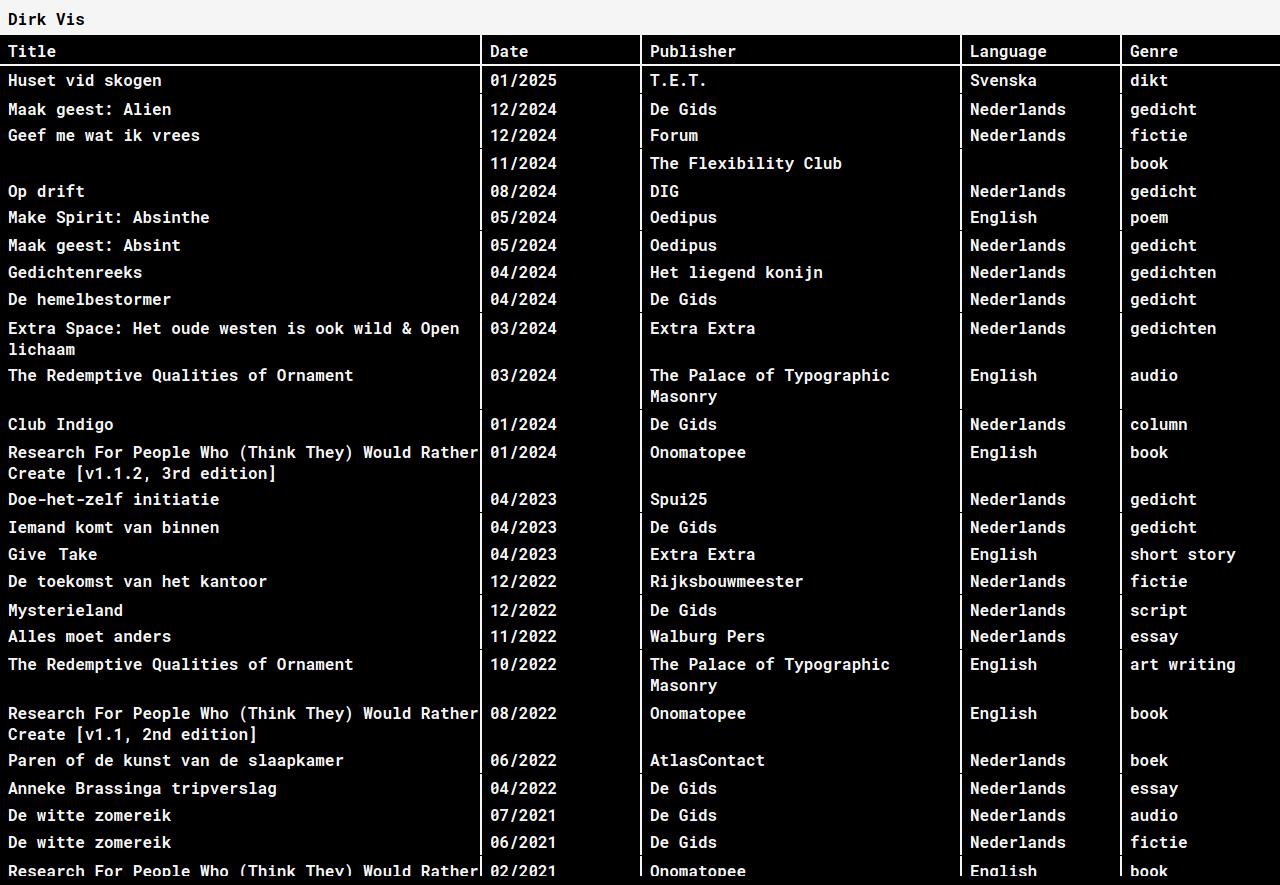
Task: Select The Flexibility Club publisher cell
Action: [746, 163]
